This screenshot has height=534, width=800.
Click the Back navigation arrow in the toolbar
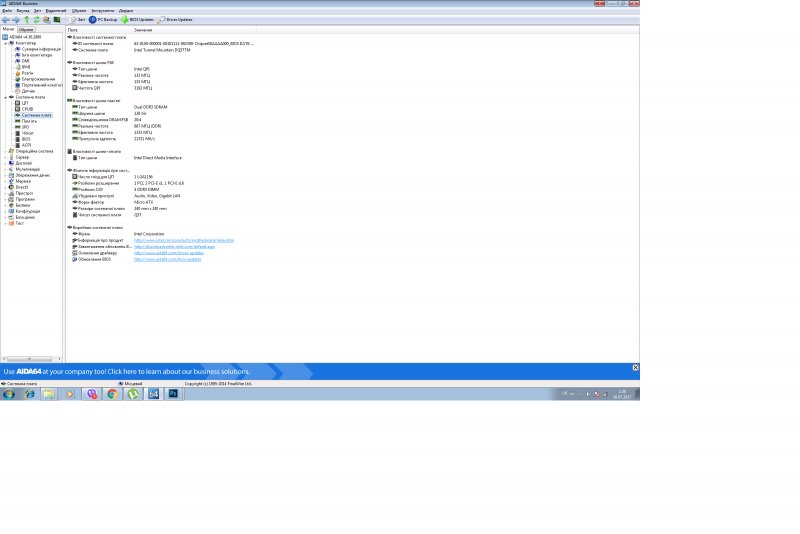pyautogui.click(x=5, y=19)
